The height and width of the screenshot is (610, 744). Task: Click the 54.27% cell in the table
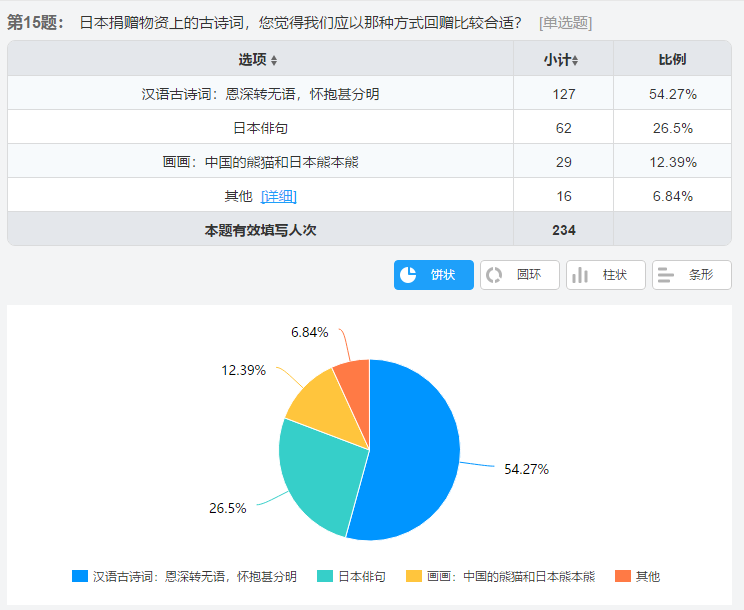[x=673, y=94]
